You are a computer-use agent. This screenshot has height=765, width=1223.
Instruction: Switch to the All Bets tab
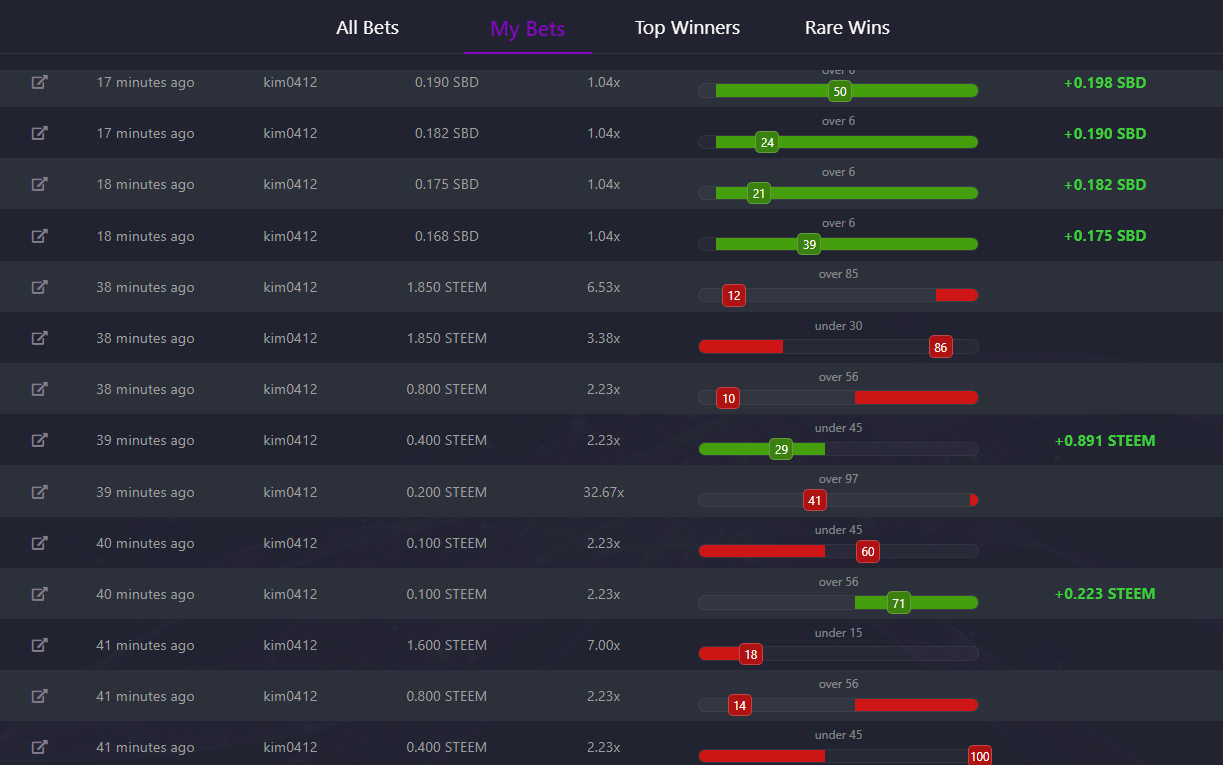367,28
